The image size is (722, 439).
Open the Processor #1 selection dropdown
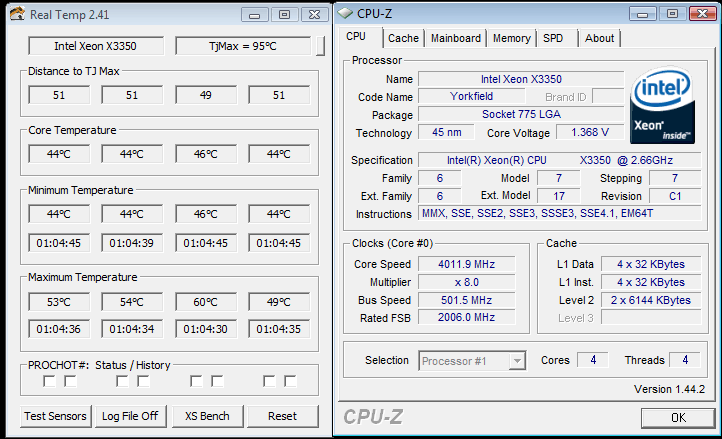517,361
